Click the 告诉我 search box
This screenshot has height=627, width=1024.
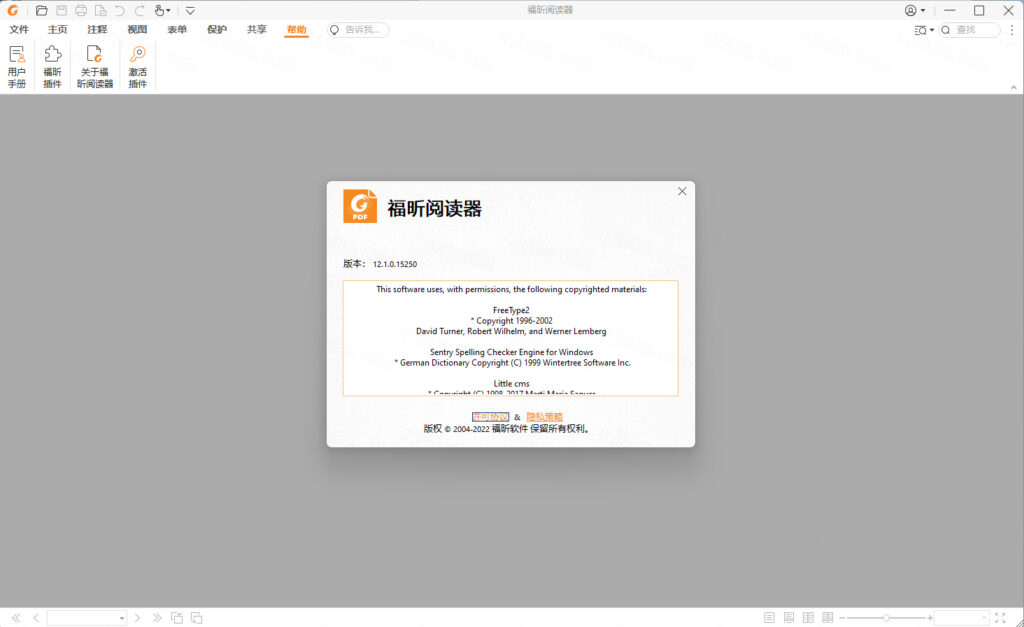pos(358,30)
